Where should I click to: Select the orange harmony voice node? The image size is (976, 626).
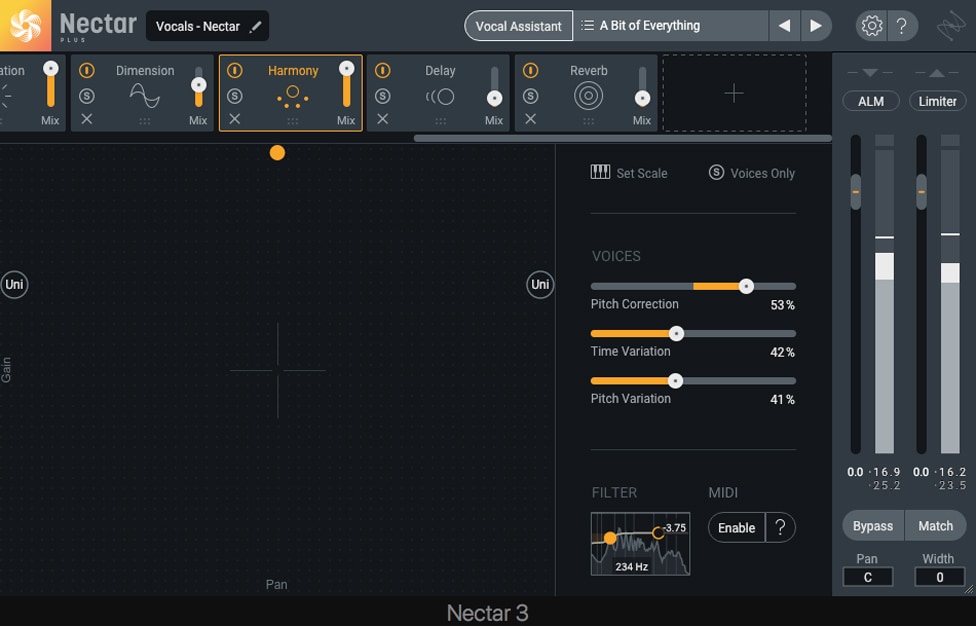(x=278, y=152)
